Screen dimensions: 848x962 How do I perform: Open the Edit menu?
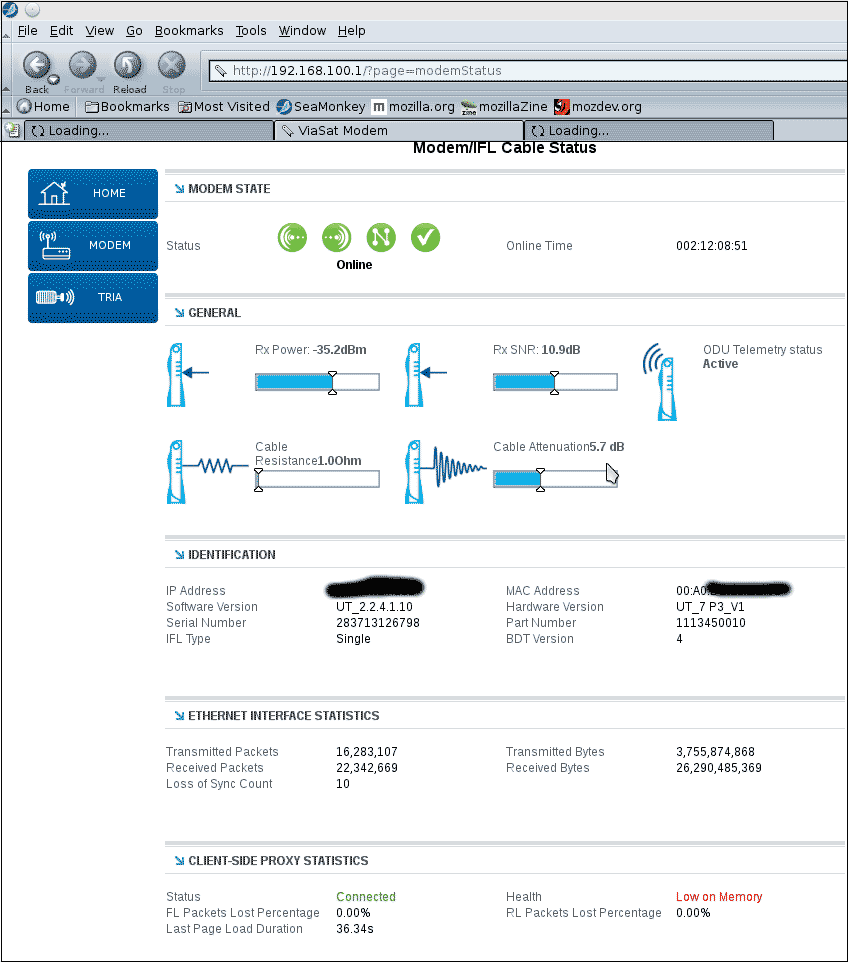pos(61,31)
